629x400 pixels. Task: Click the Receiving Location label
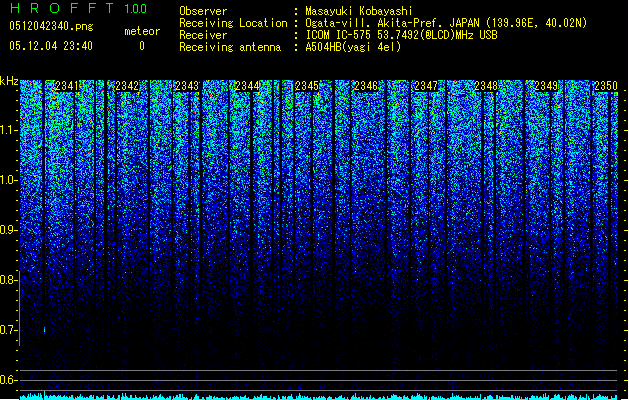point(233,23)
